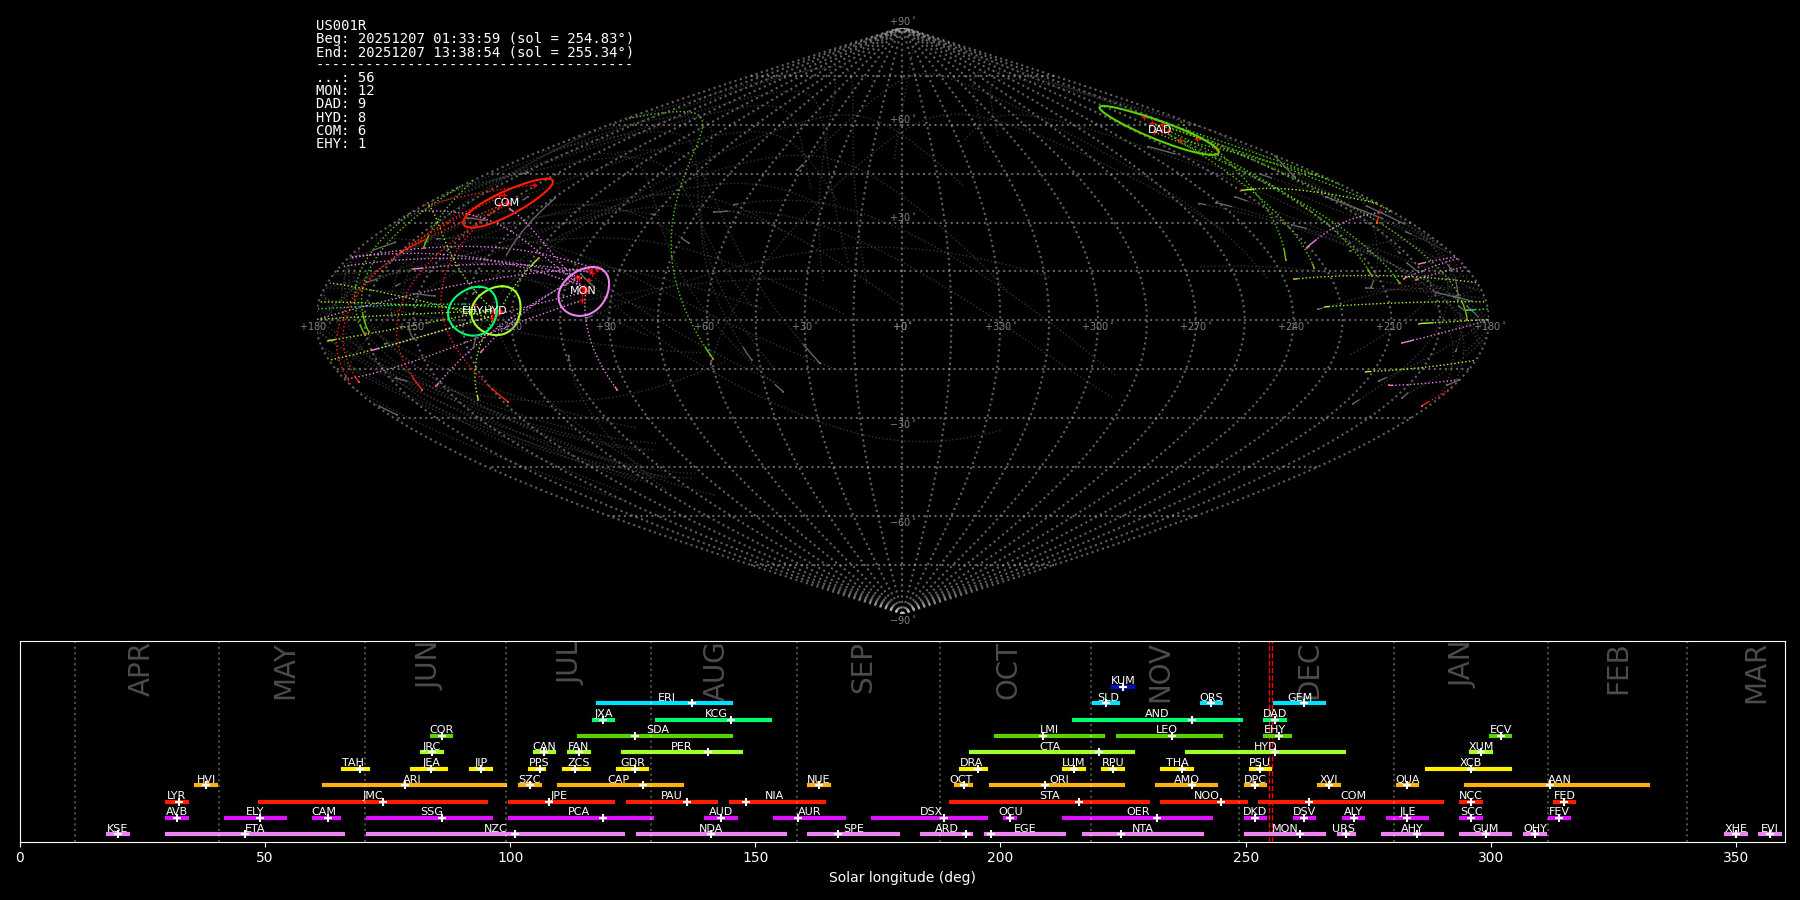Image resolution: width=1800 pixels, height=900 pixels.
Task: Click the +330 longitude label
Action: [998, 327]
